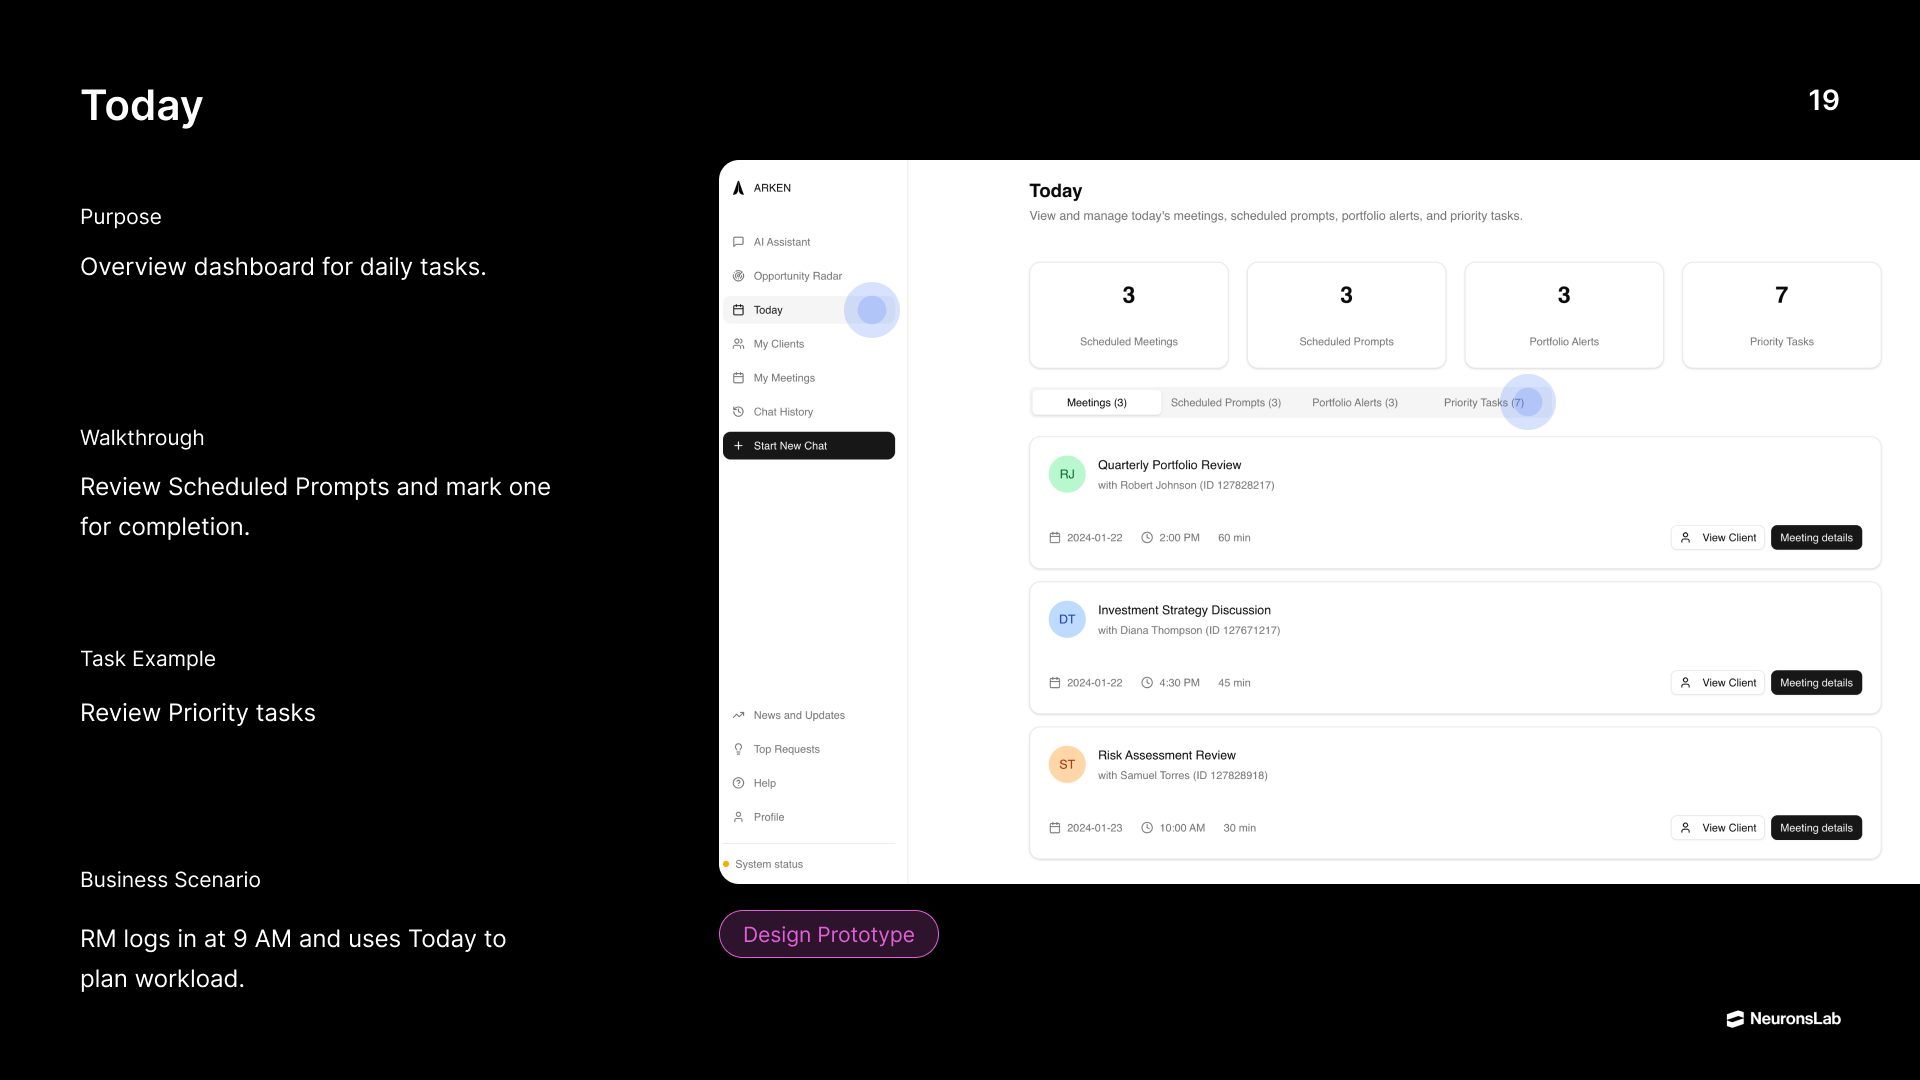The width and height of the screenshot is (1920, 1080).
Task: Open My Meetings calendar icon
Action: [x=738, y=378]
